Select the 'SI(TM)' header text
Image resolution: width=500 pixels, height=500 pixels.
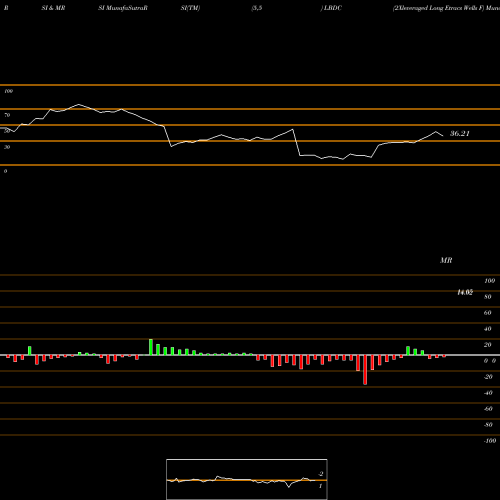pos(190,8)
